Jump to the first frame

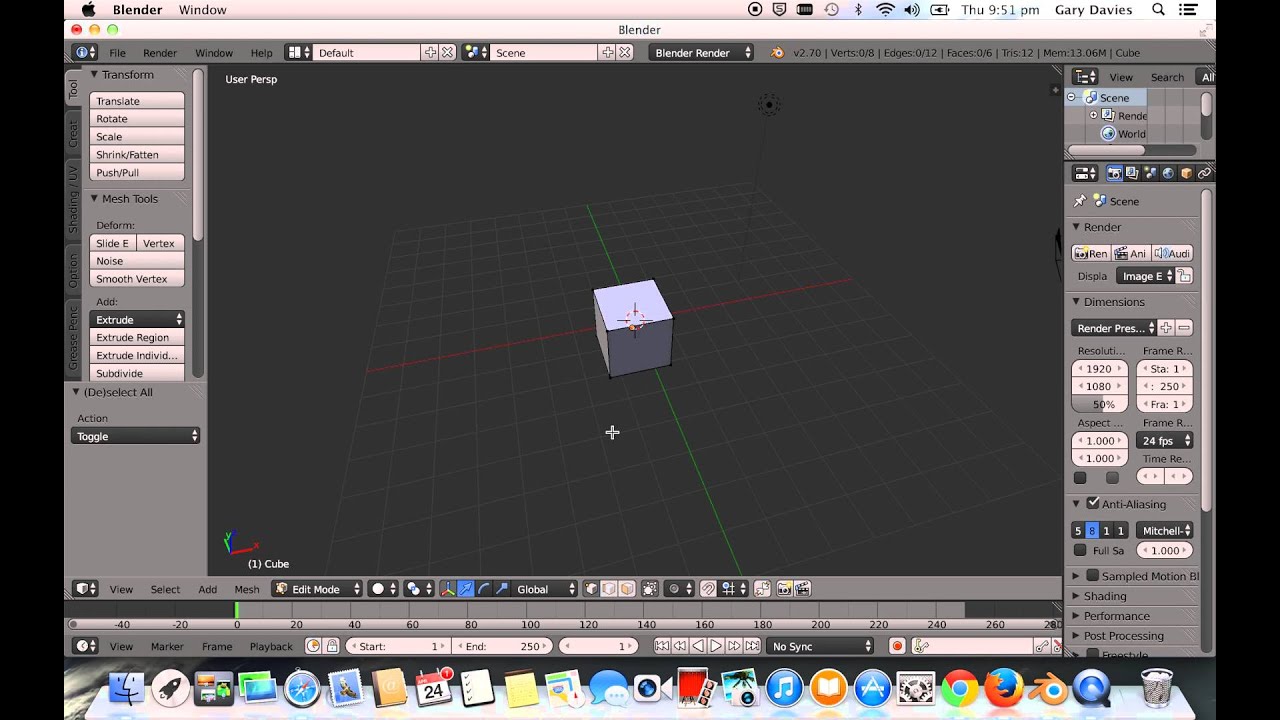click(662, 646)
